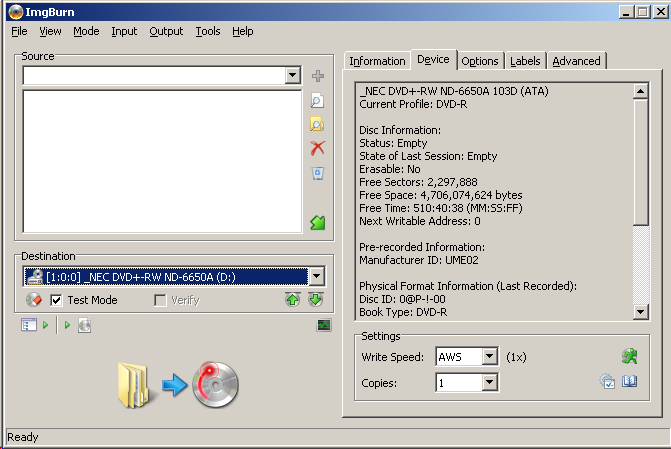Open the File menu
Image resolution: width=671 pixels, height=449 pixels.
[x=19, y=31]
